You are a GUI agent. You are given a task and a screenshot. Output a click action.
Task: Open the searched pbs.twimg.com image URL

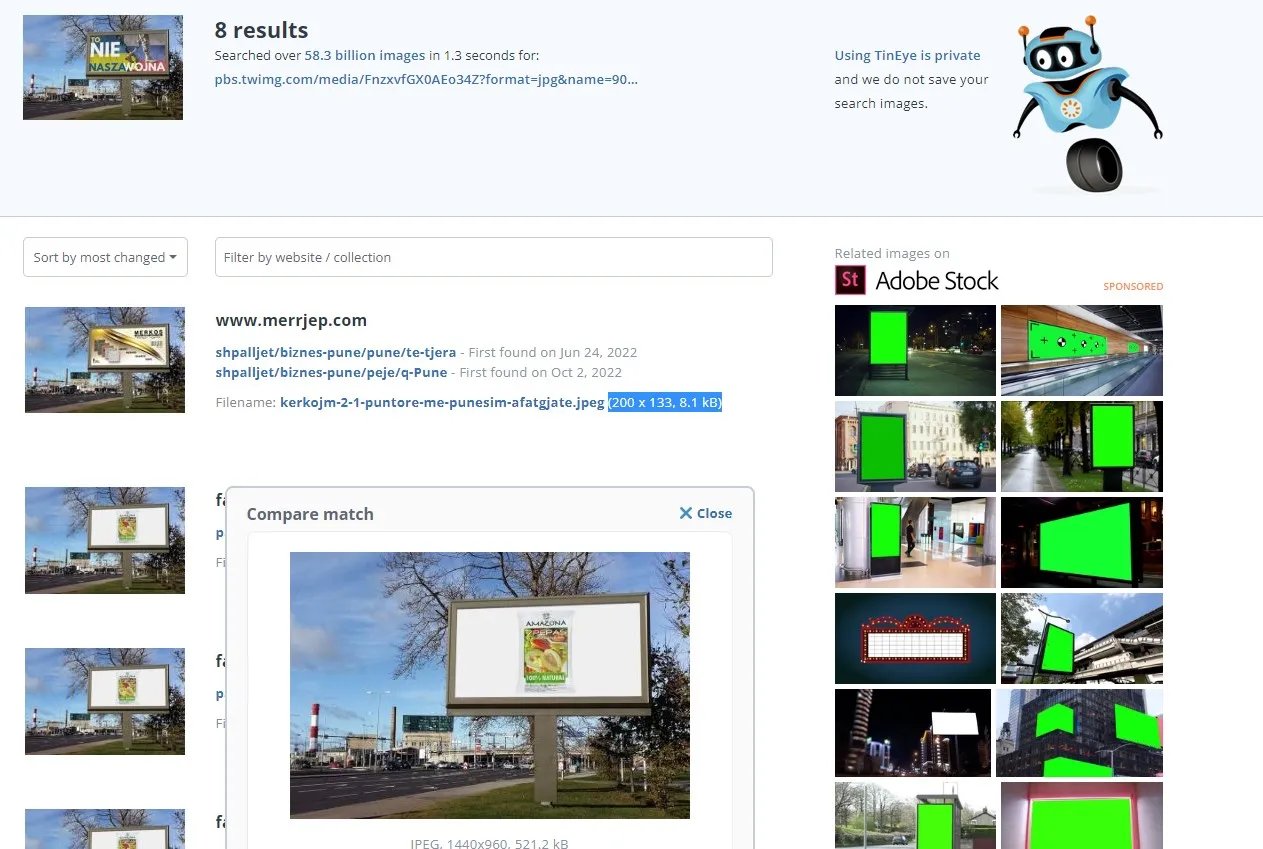(x=426, y=79)
